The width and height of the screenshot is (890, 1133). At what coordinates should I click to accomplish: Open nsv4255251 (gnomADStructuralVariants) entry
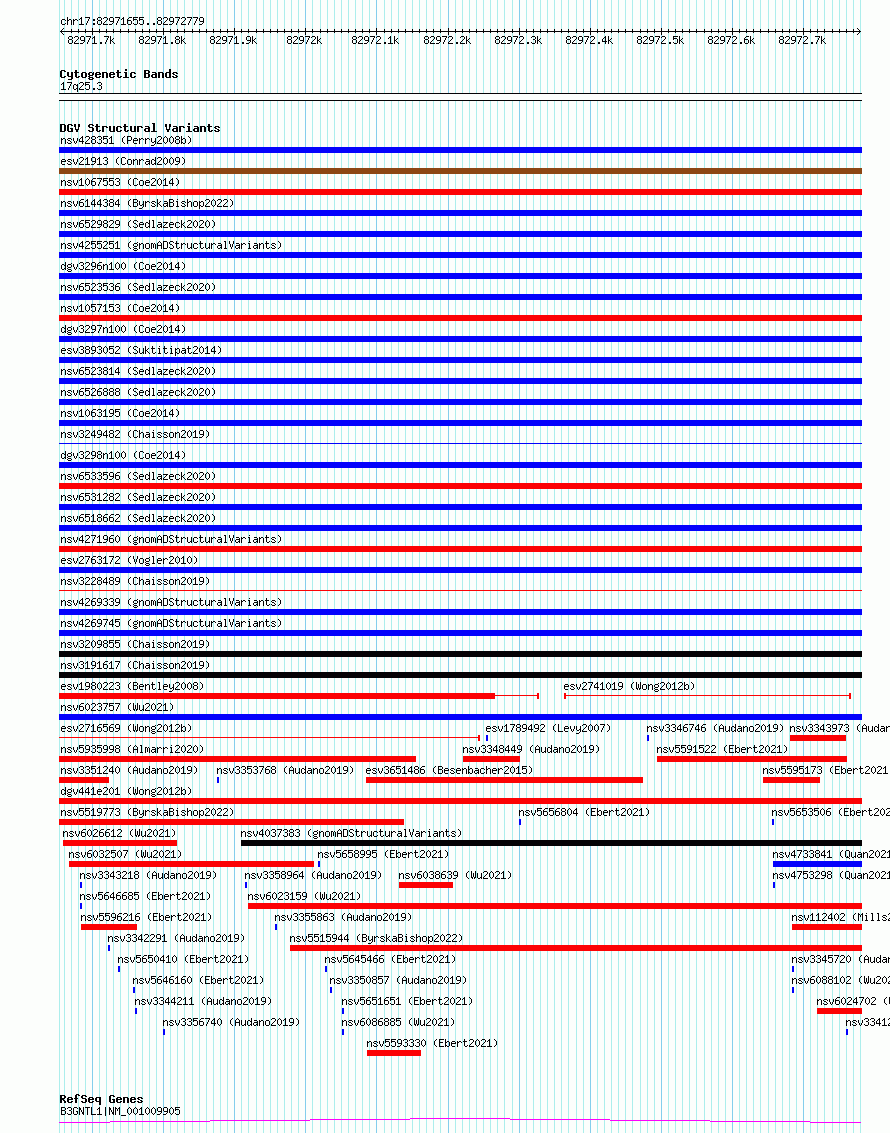click(170, 245)
